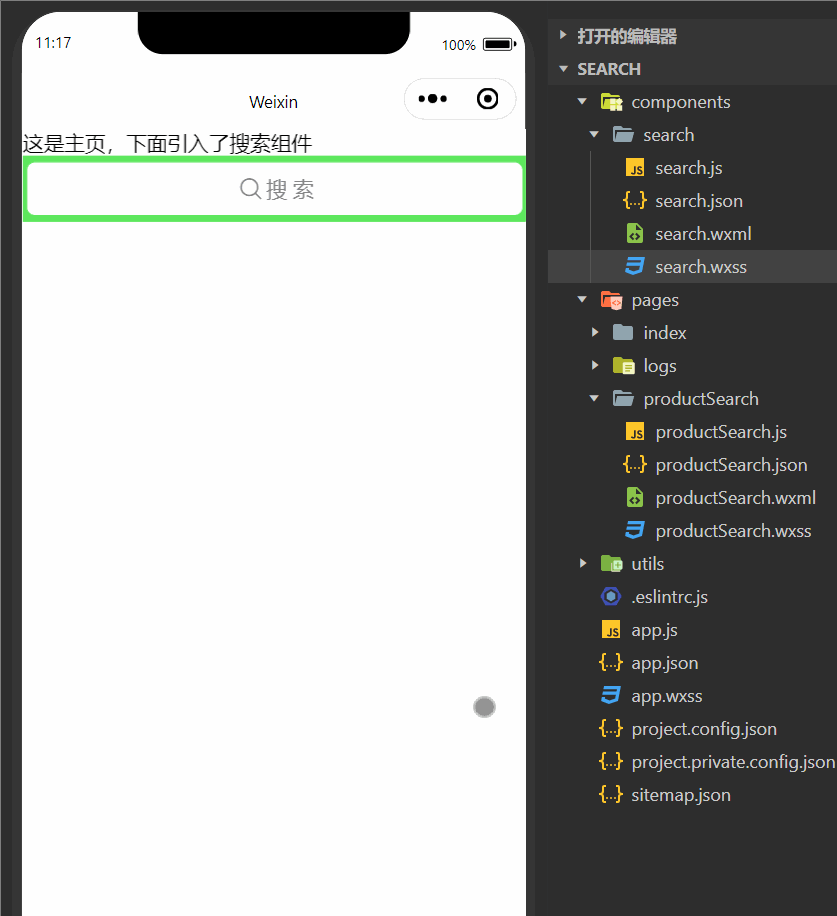837x916 pixels.
Task: Click the blue icon of search.wxss
Action: pos(635,267)
